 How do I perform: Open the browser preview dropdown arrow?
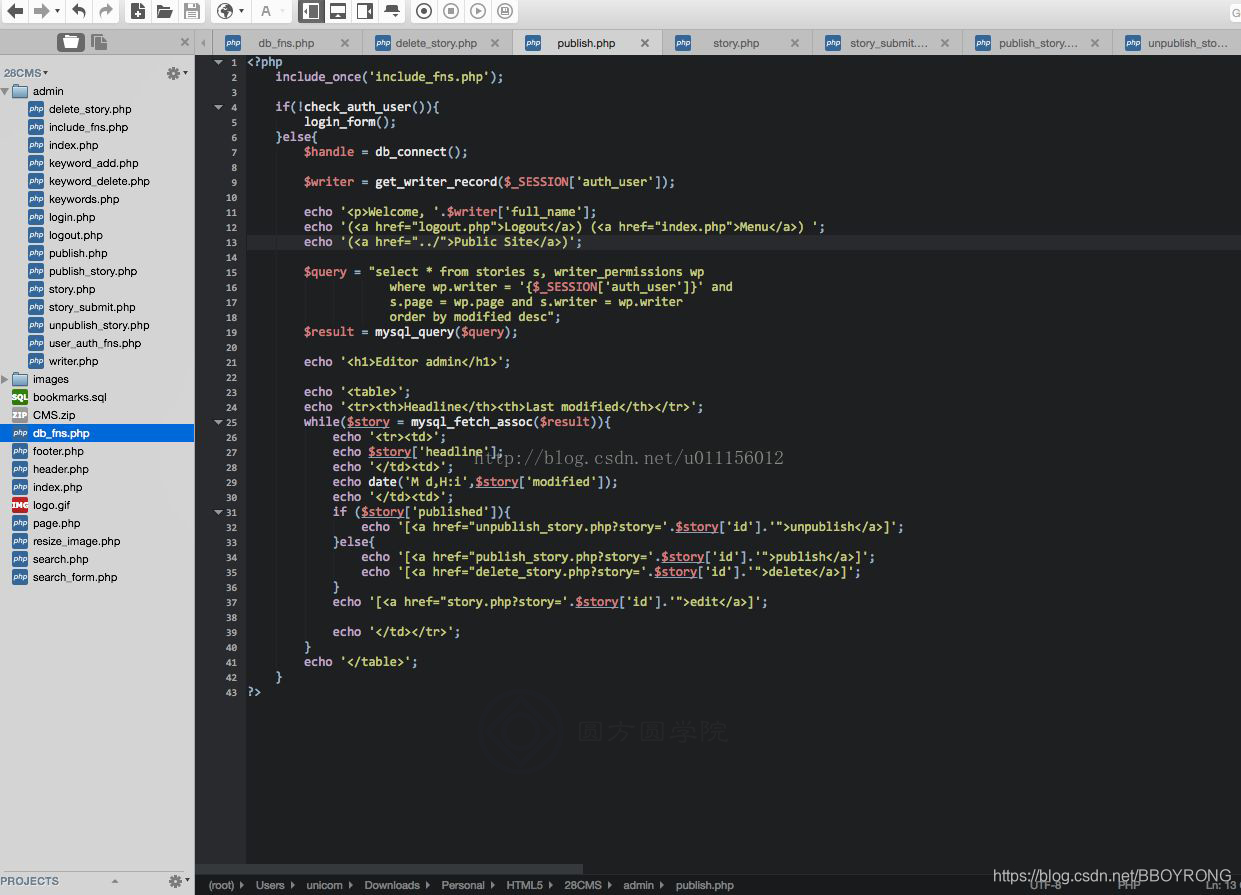(x=241, y=12)
